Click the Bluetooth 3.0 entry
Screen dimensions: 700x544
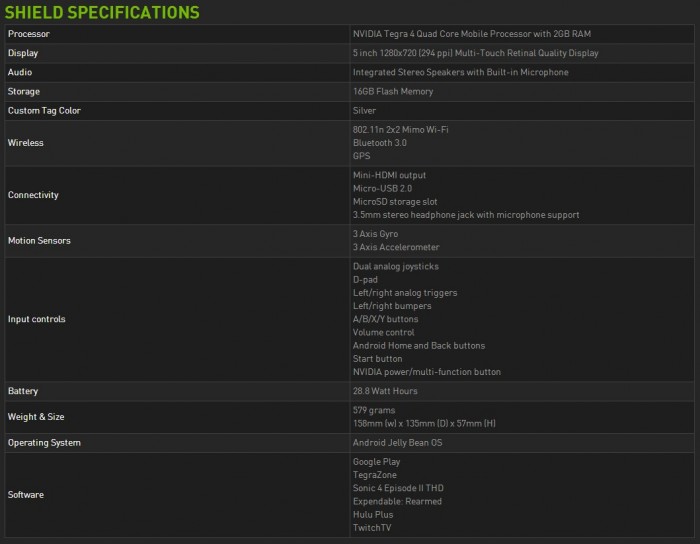[381, 142]
